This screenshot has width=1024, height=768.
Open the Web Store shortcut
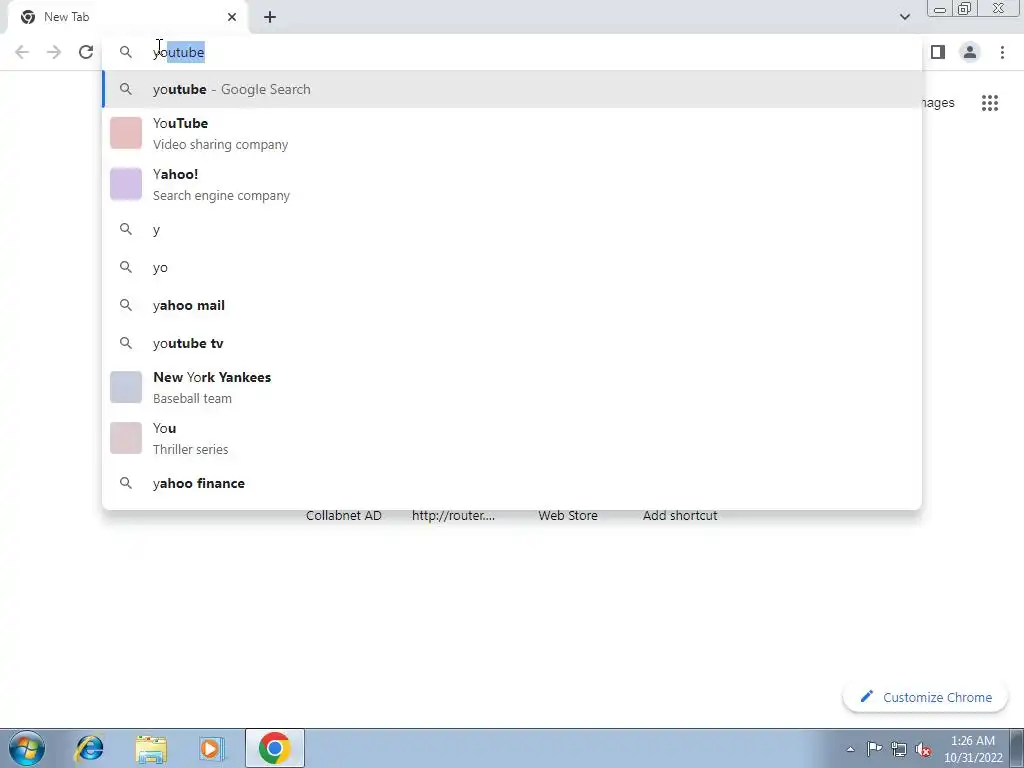pos(568,515)
